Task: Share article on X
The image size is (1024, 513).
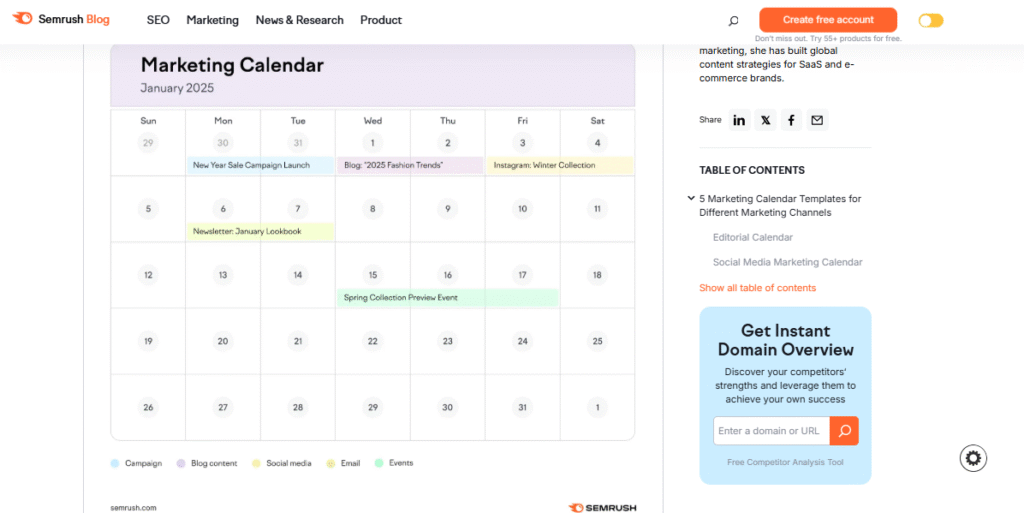Action: coord(765,120)
